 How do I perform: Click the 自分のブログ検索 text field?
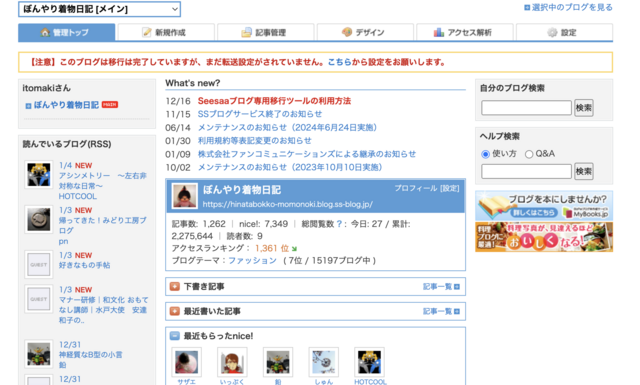[x=526, y=108]
